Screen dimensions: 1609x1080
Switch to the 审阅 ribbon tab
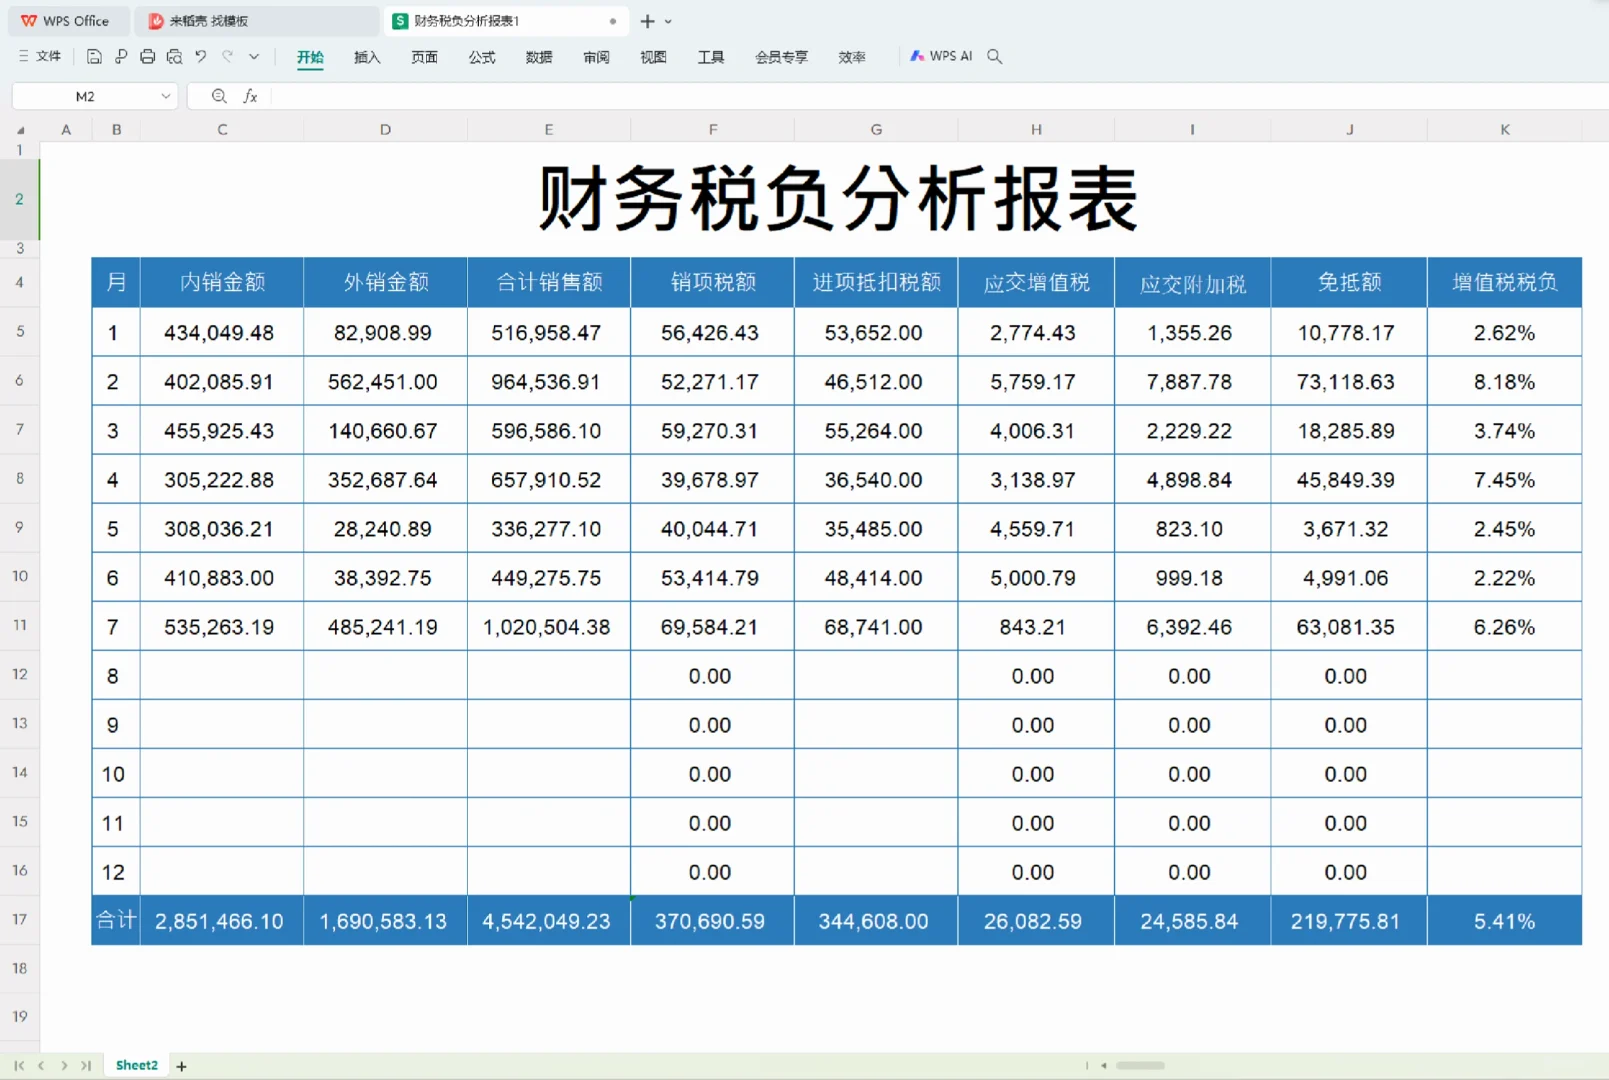point(596,57)
